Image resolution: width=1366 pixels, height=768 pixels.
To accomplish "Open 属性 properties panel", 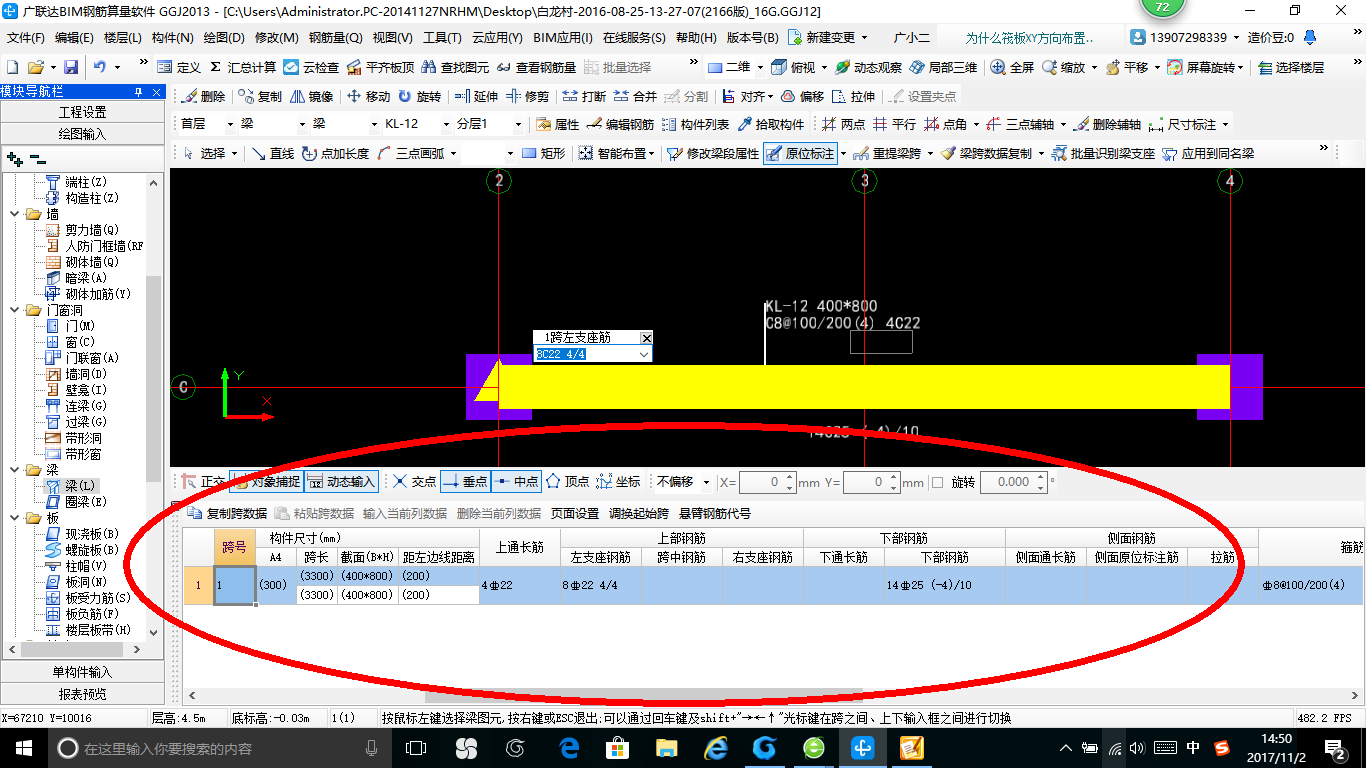I will 557,124.
